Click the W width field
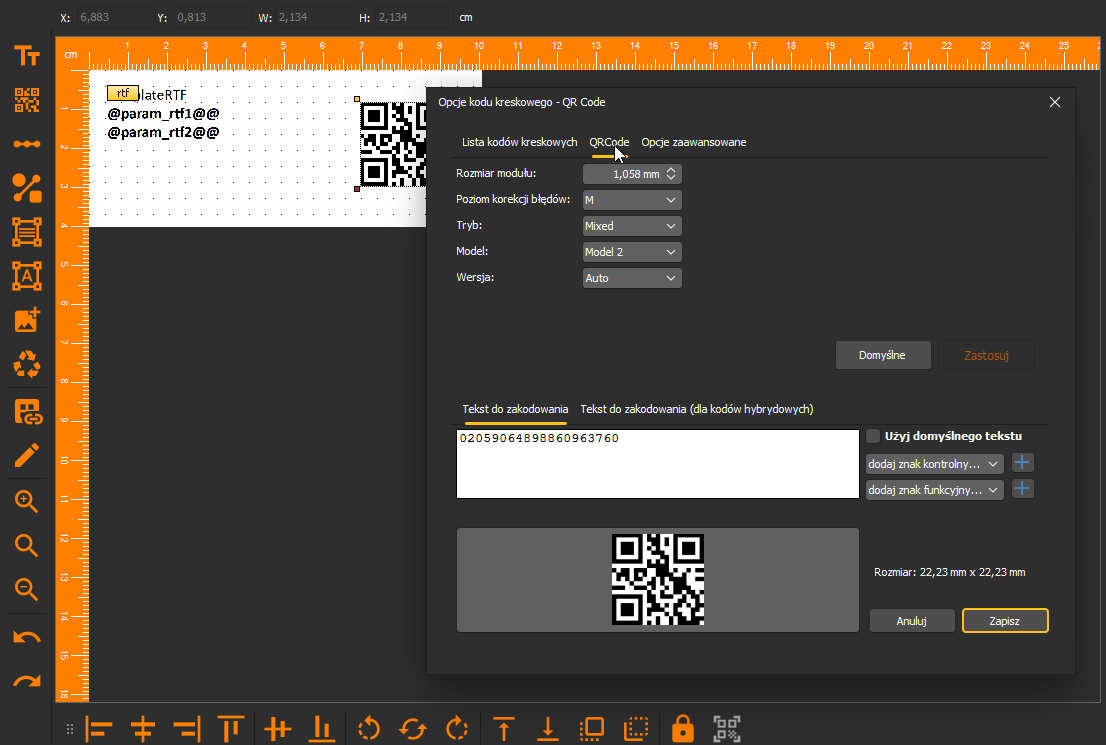This screenshot has width=1106, height=745. (312, 17)
